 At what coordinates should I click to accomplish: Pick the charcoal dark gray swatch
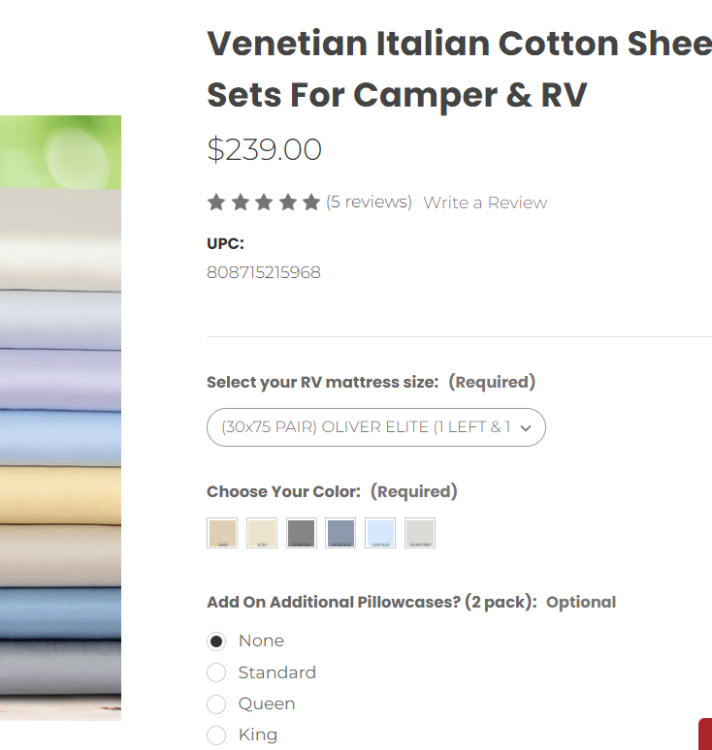301,533
